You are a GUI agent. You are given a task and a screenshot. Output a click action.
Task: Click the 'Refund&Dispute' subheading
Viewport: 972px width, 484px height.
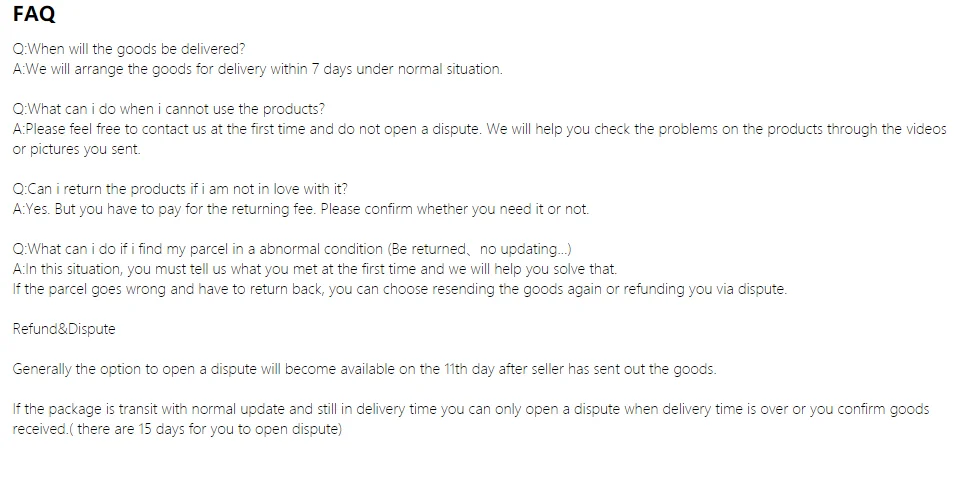point(64,329)
